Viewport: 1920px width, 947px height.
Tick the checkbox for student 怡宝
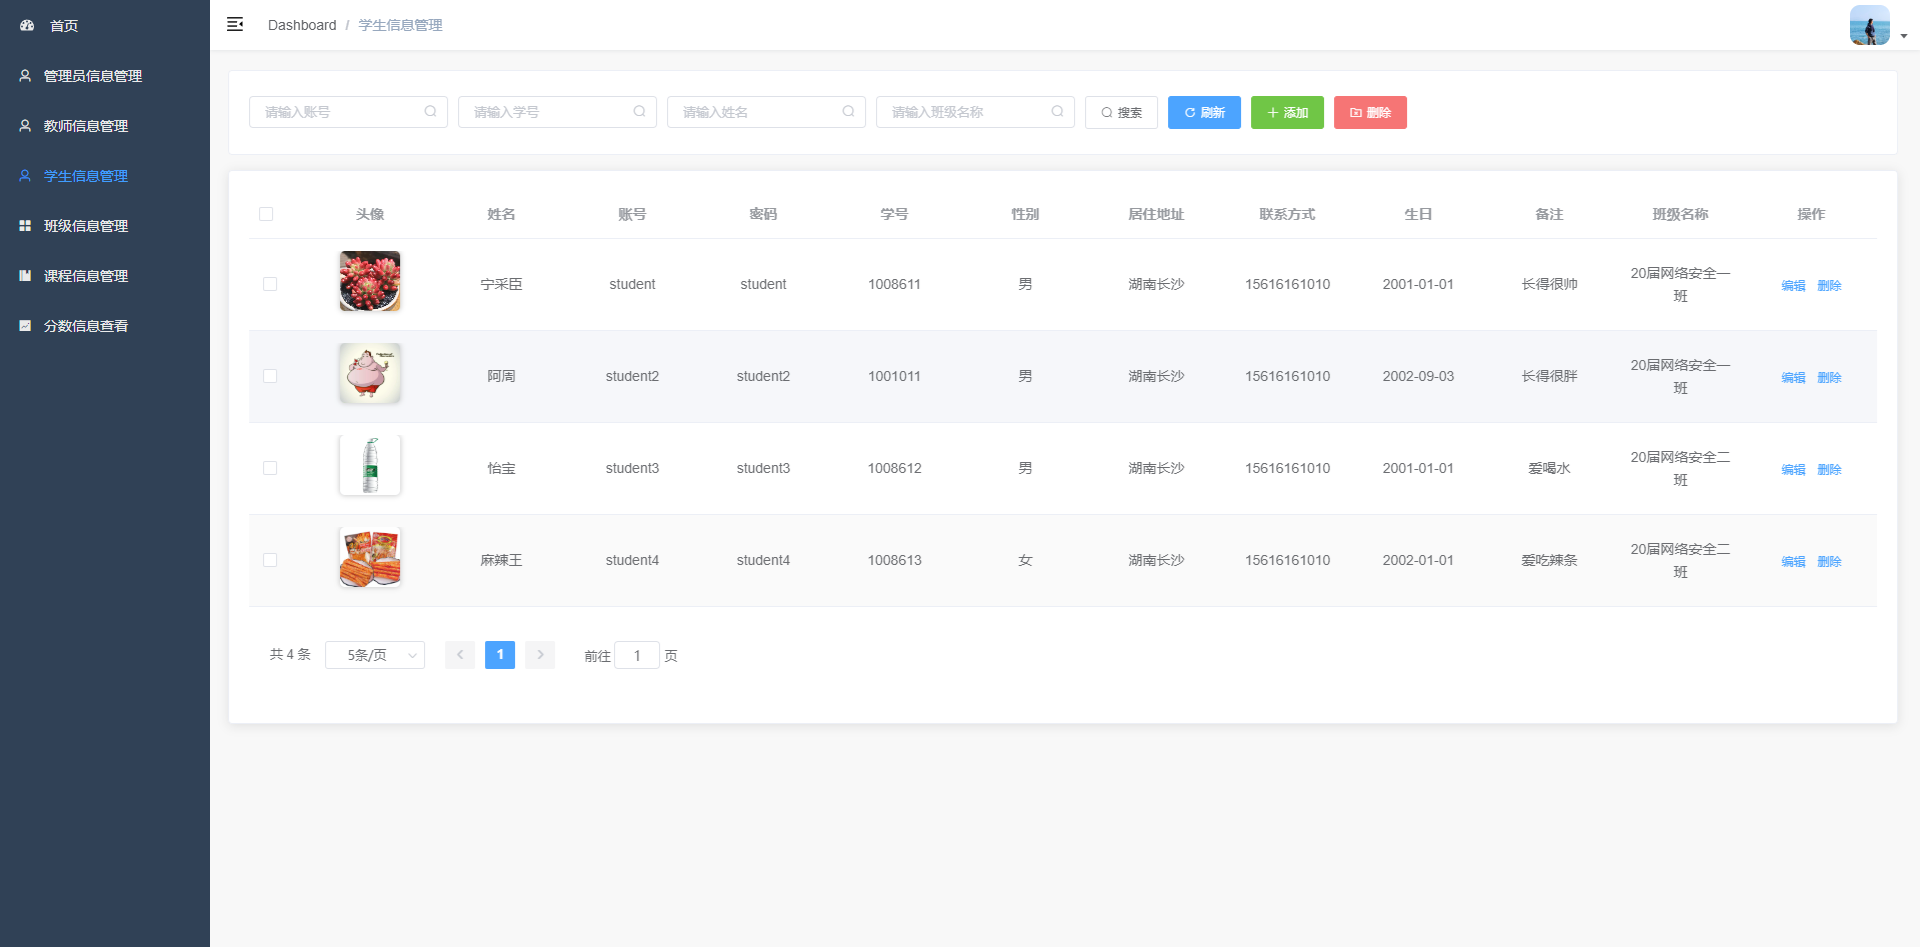point(270,468)
